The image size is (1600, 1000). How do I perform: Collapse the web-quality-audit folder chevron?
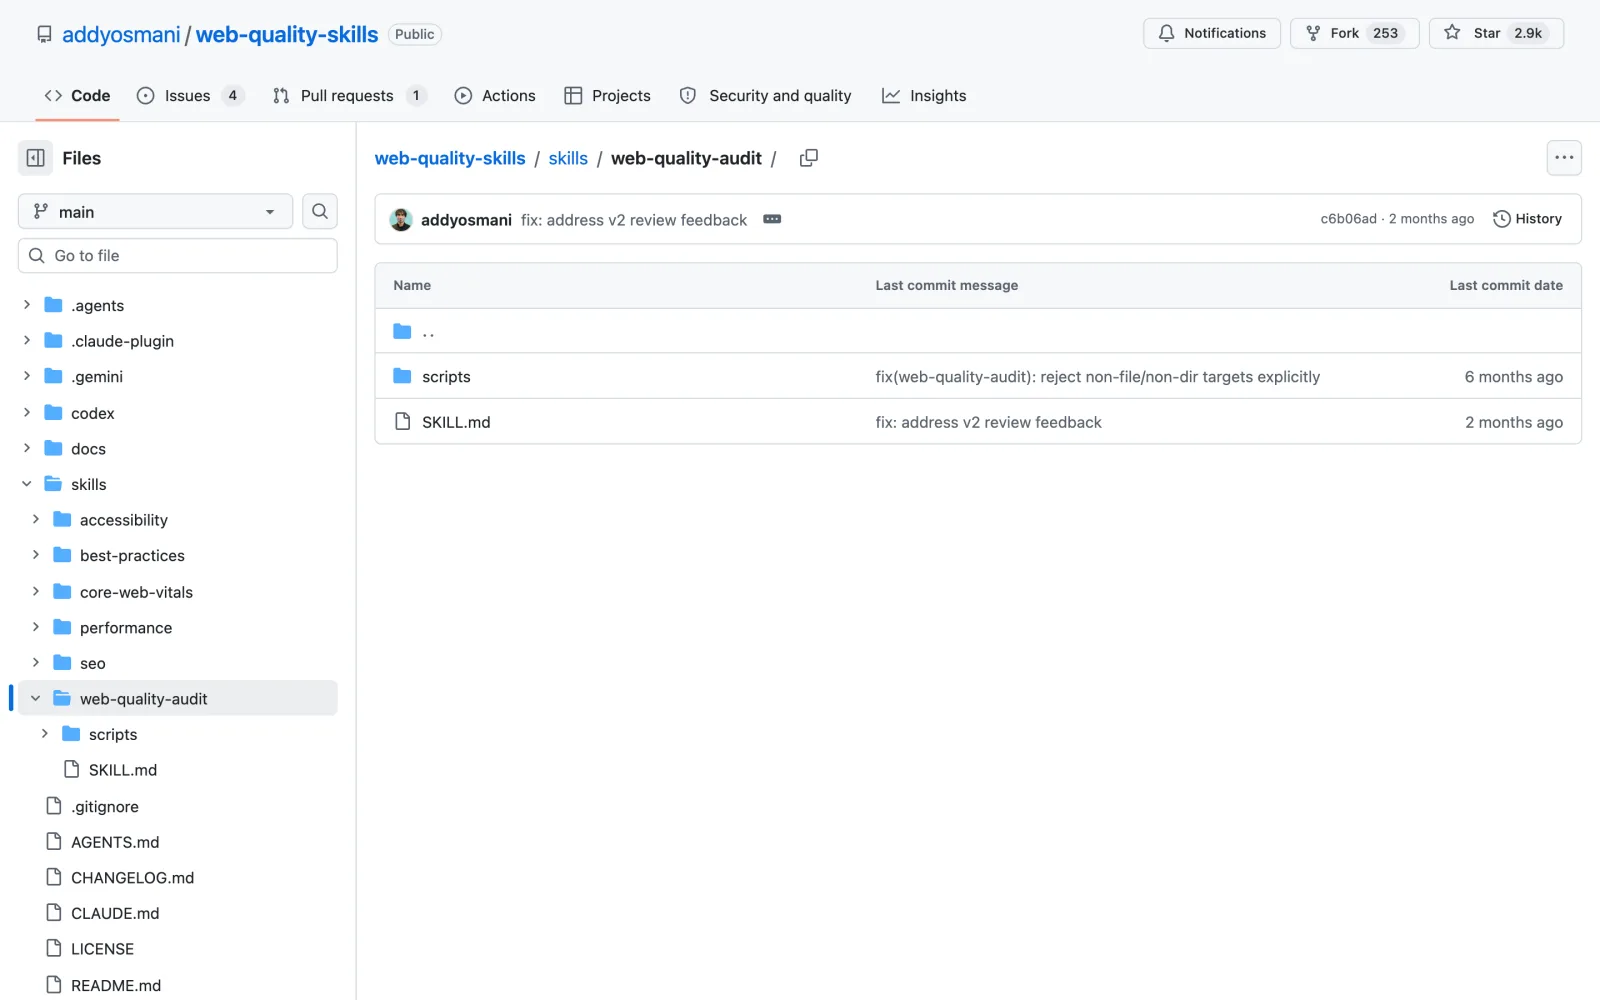[x=36, y=698]
